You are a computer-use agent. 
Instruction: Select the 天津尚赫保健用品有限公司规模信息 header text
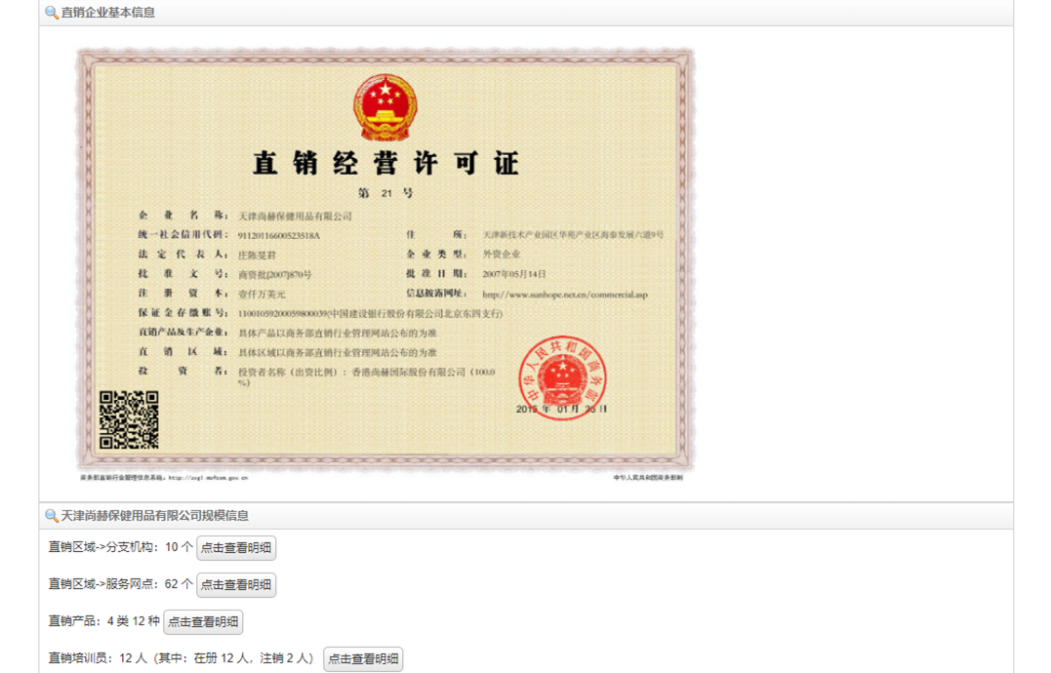click(155, 515)
